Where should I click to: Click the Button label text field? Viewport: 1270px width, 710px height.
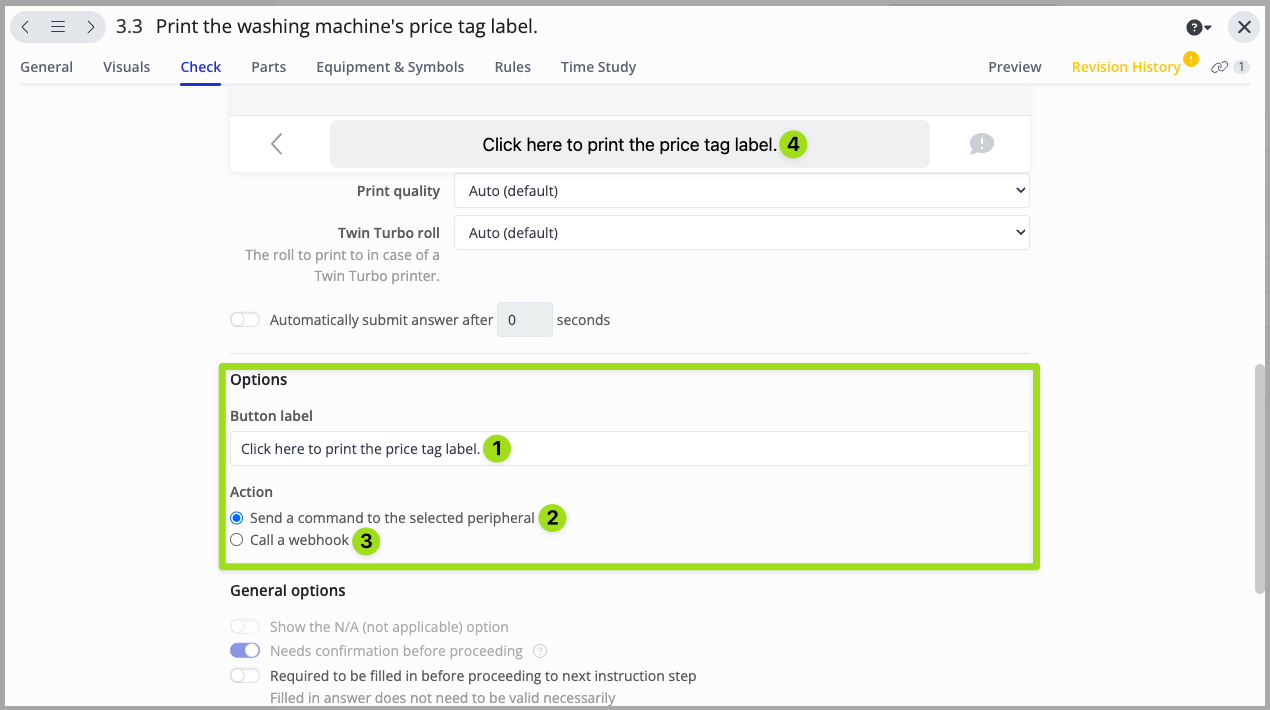click(629, 448)
